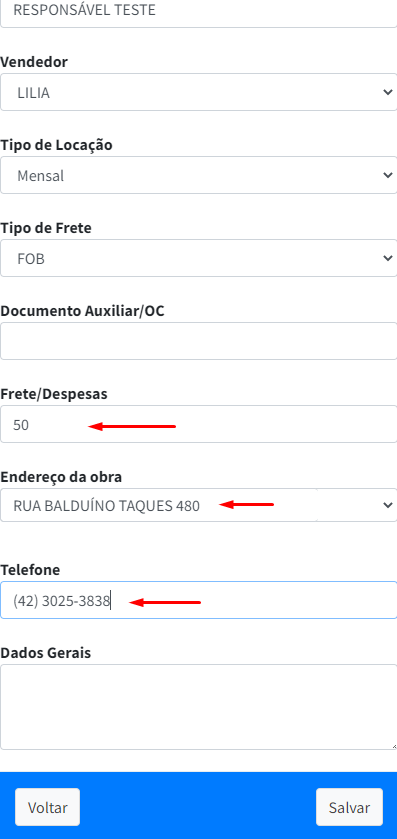The height and width of the screenshot is (839, 397).
Task: Grab the resize handle of Dados Gerais textarea
Action: [x=393, y=746]
